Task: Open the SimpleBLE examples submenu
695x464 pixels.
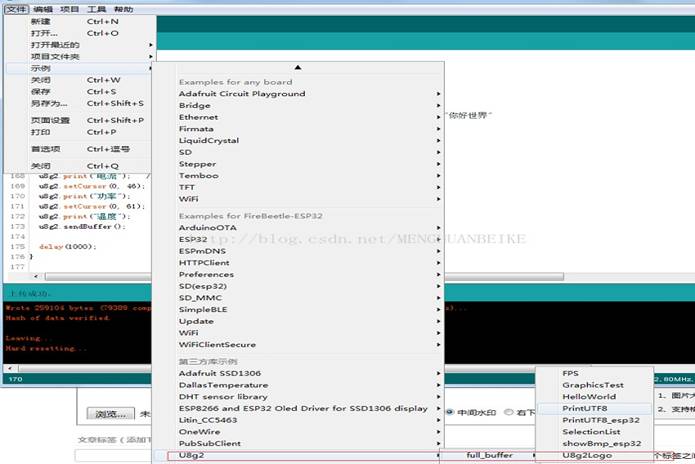Action: 298,309
